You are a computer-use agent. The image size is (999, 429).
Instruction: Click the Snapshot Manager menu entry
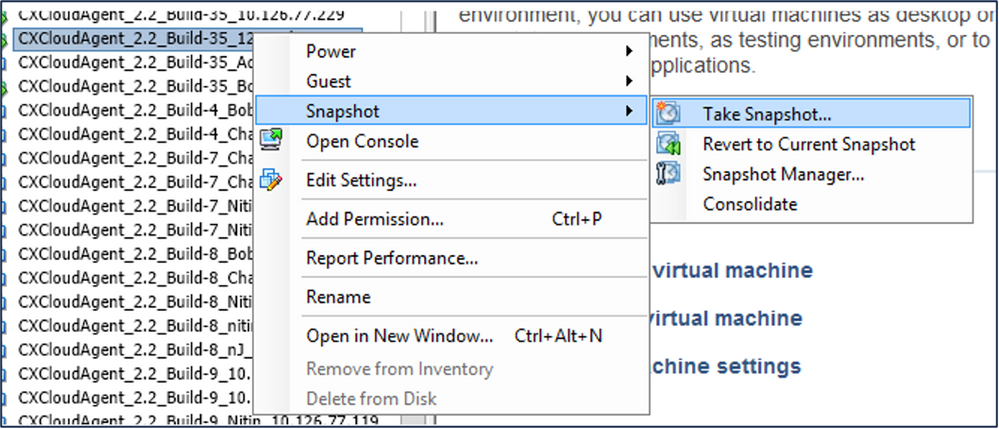pyautogui.click(x=784, y=174)
